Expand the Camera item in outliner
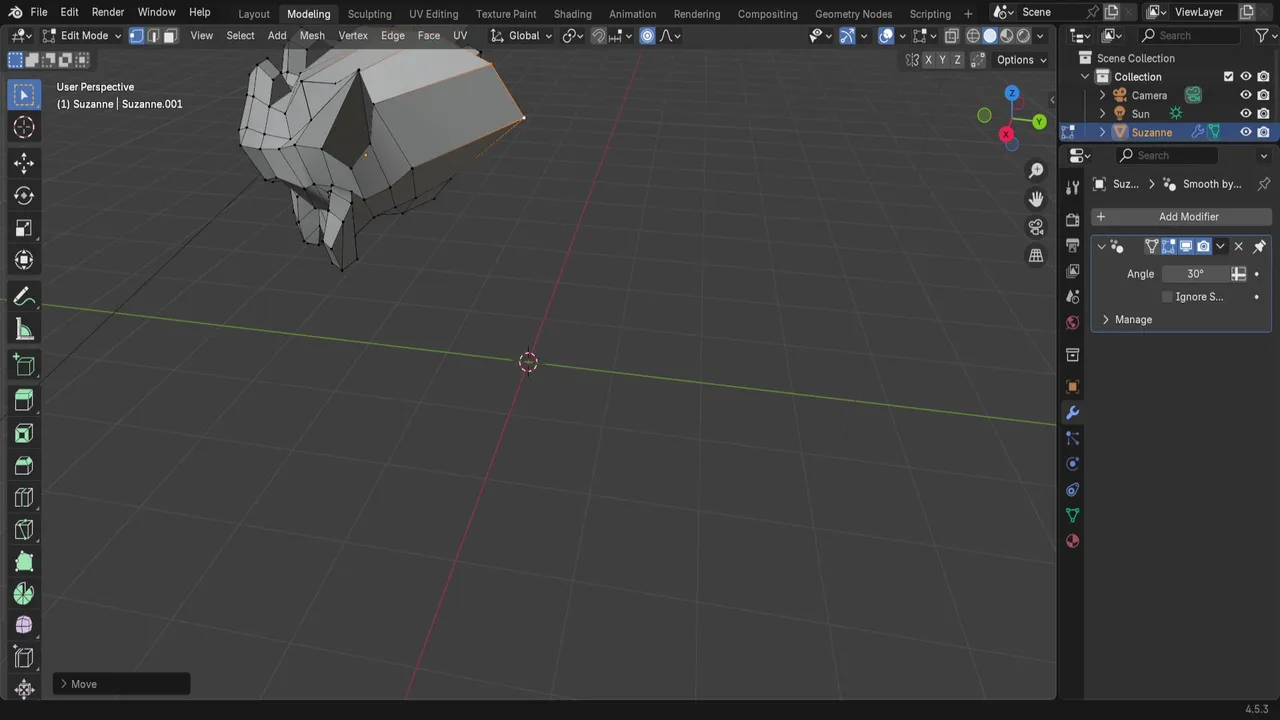 (1103, 95)
